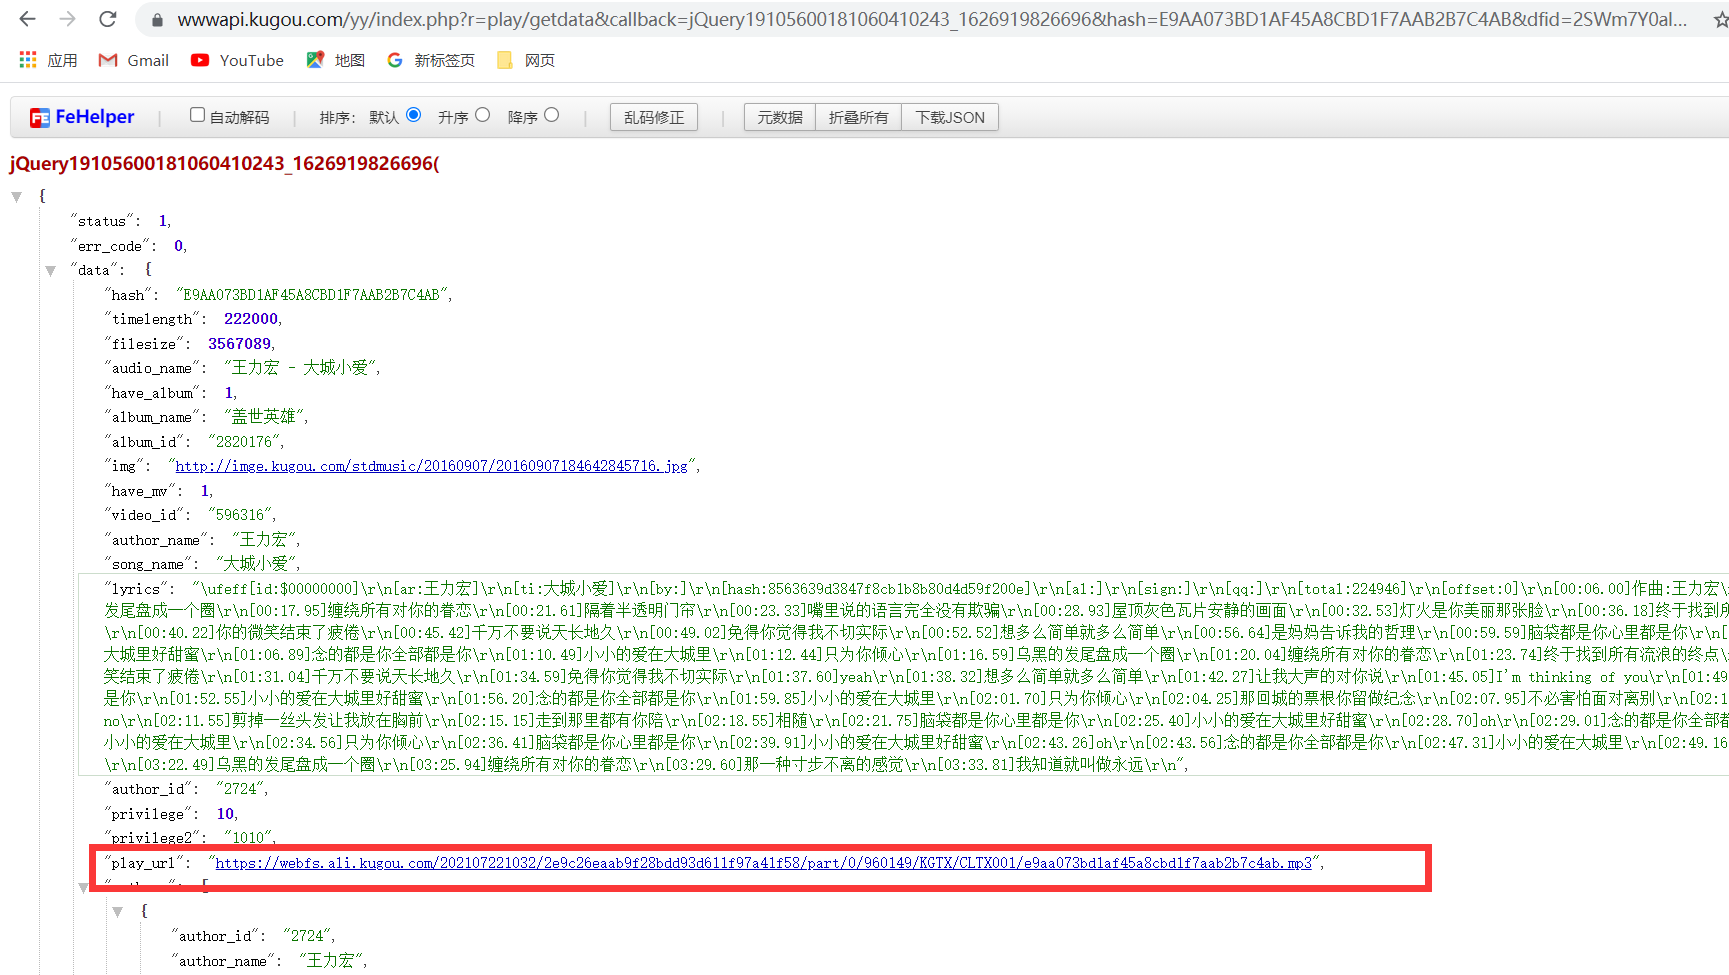Screen dimensions: 1729x975
Task: Click the 元数据 button
Action: [780, 117]
